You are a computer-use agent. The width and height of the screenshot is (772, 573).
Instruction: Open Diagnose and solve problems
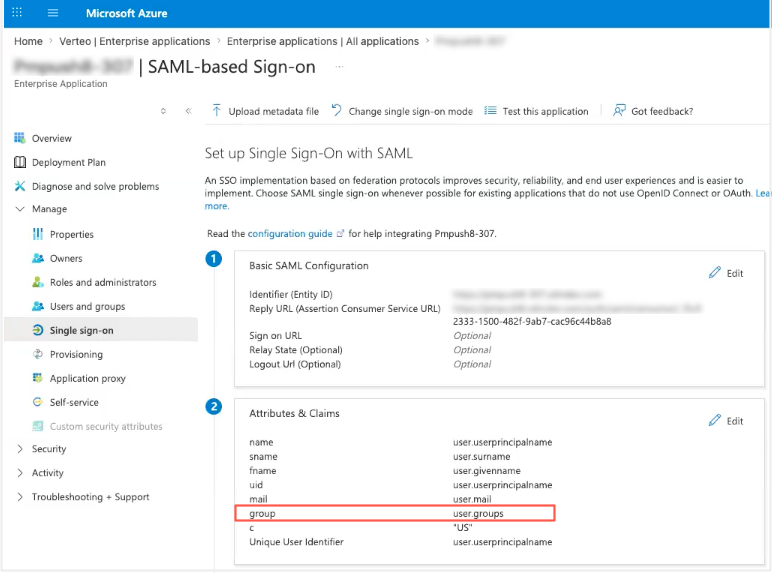tap(96, 187)
